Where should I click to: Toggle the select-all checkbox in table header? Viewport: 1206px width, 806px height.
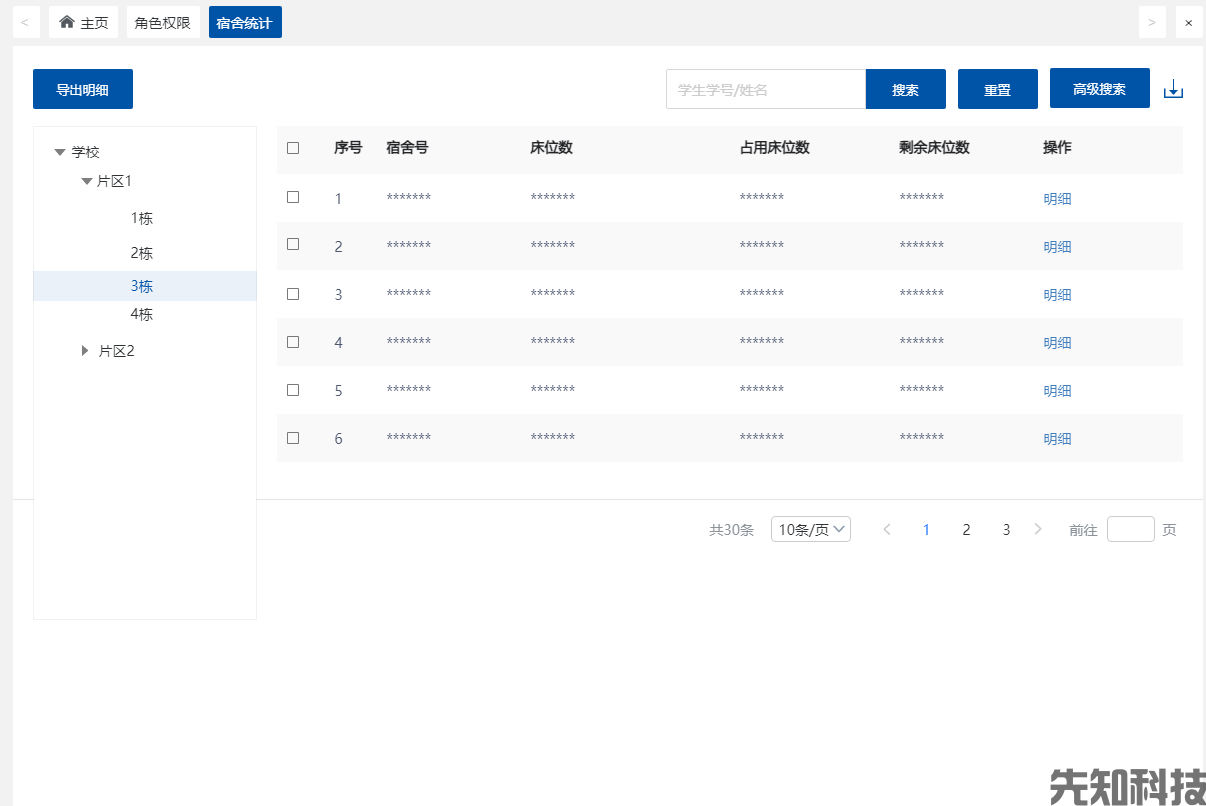click(x=293, y=148)
